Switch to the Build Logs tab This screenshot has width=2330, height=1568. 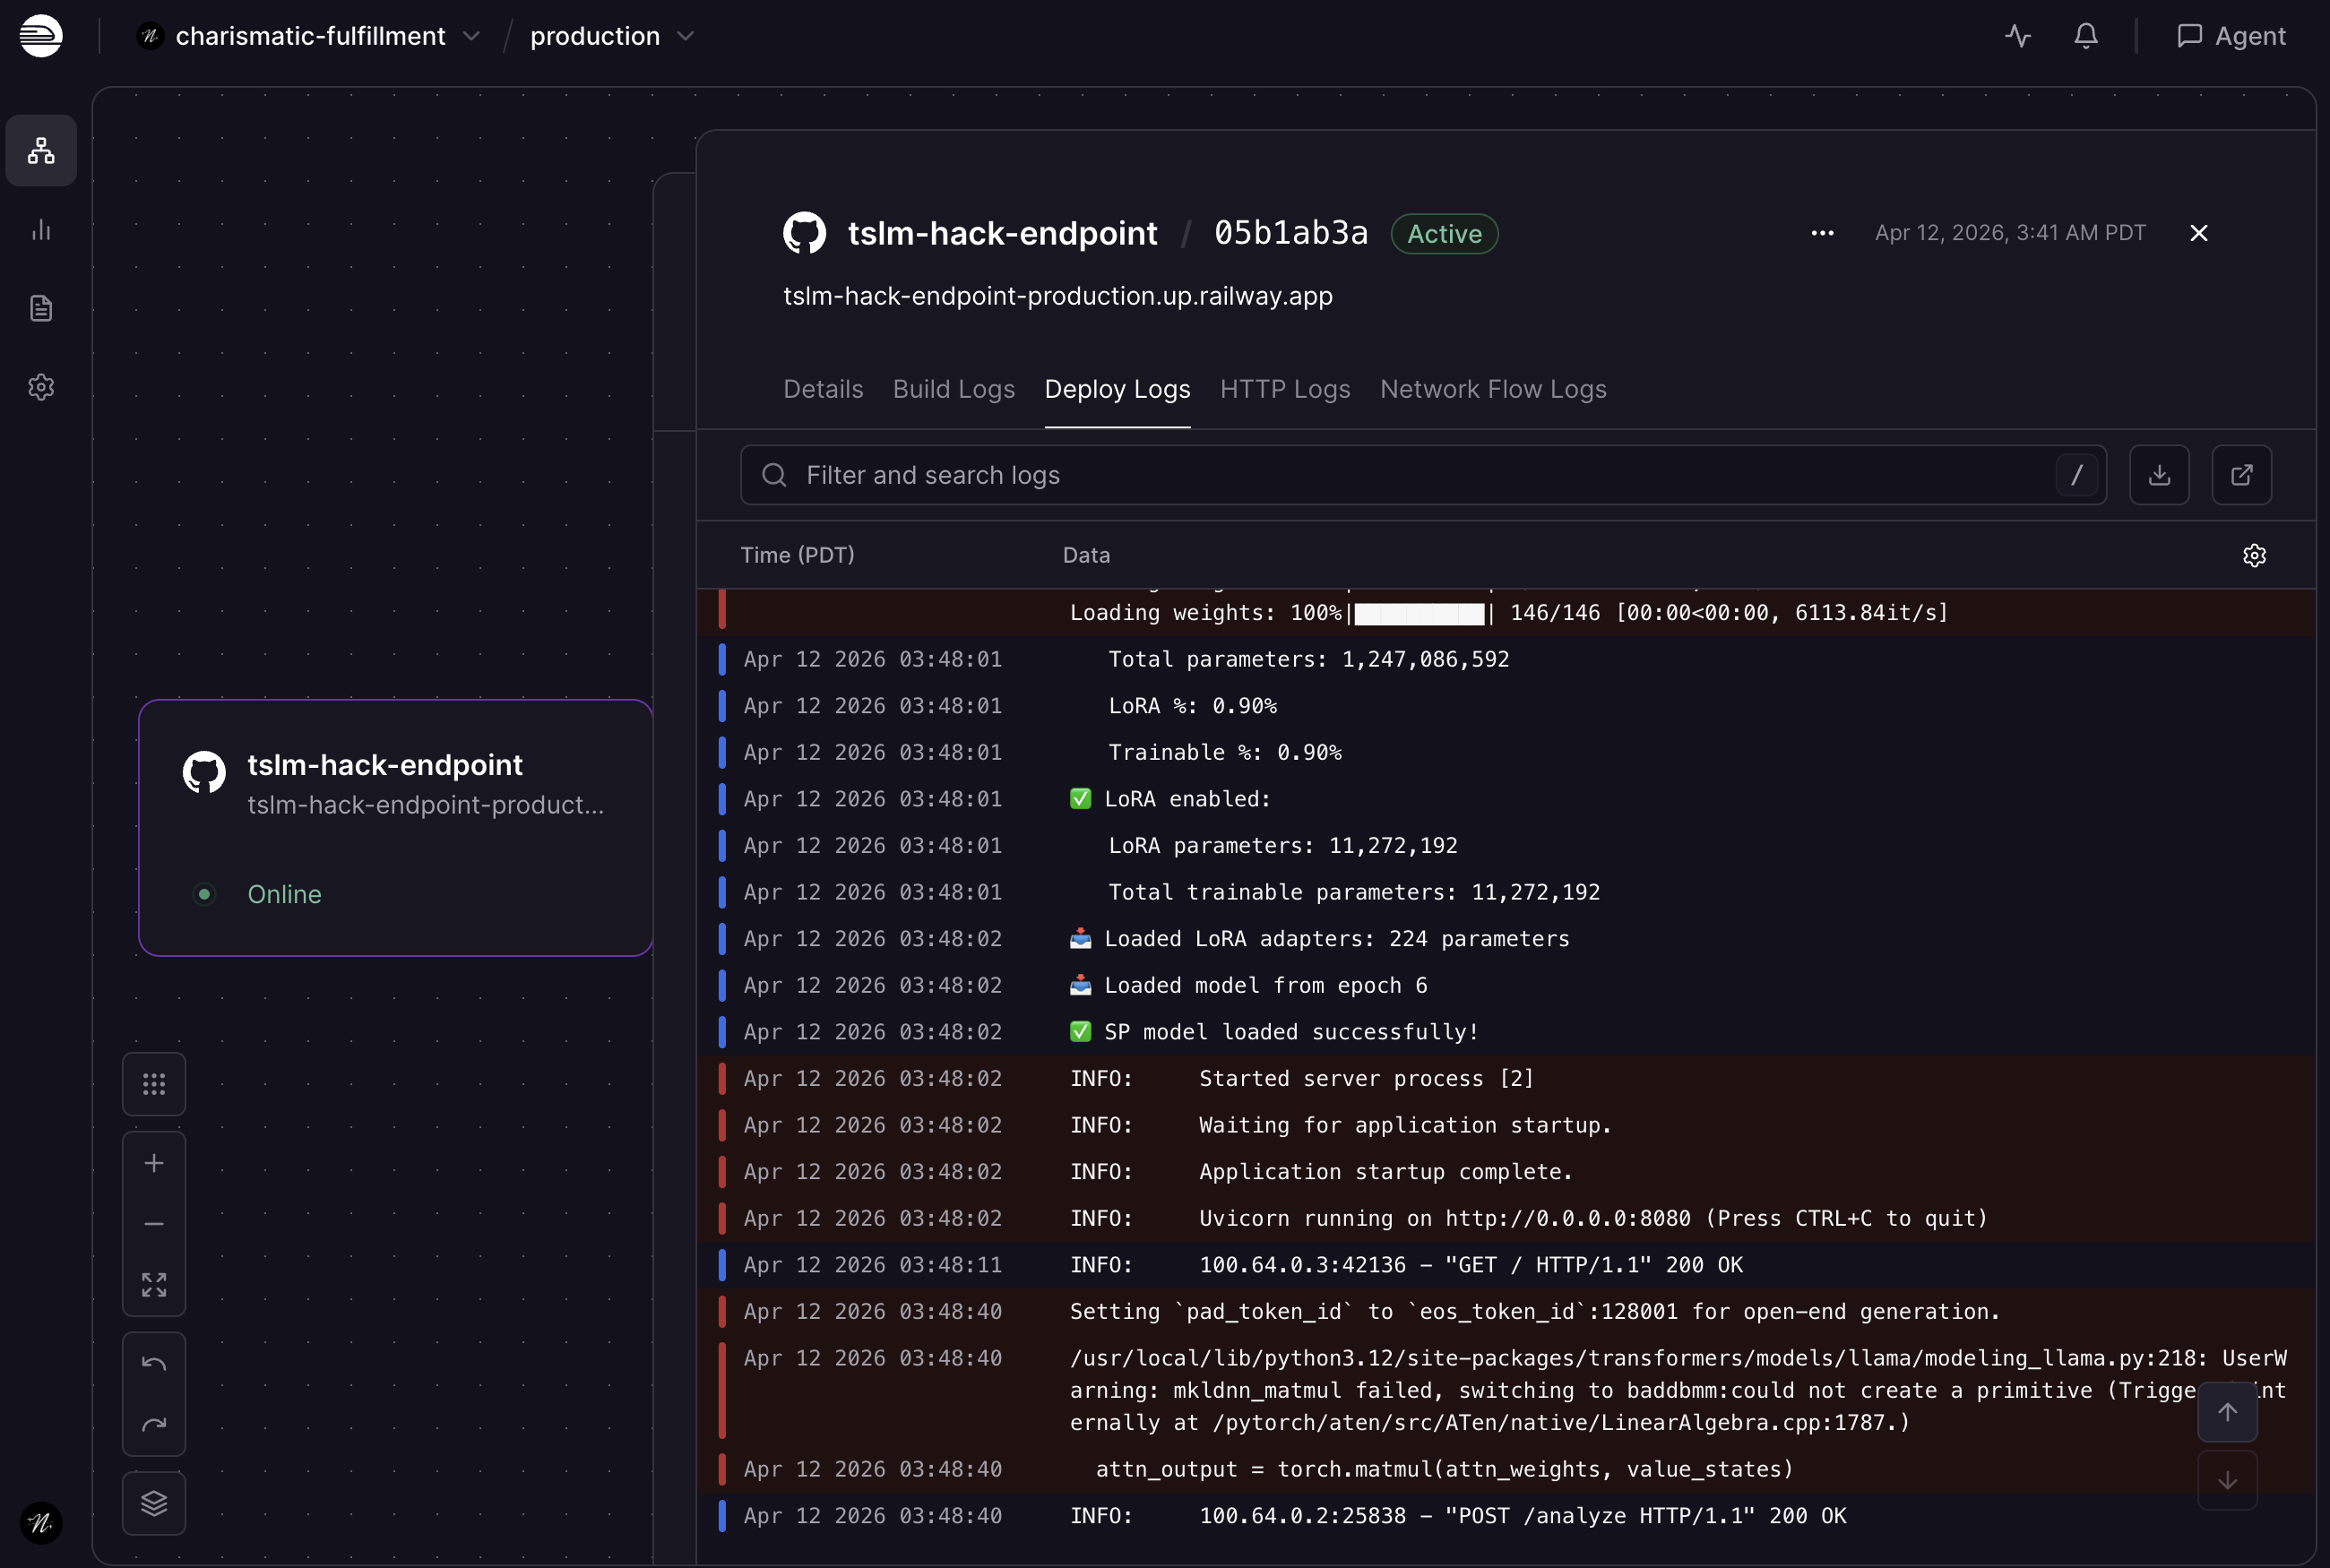point(953,389)
